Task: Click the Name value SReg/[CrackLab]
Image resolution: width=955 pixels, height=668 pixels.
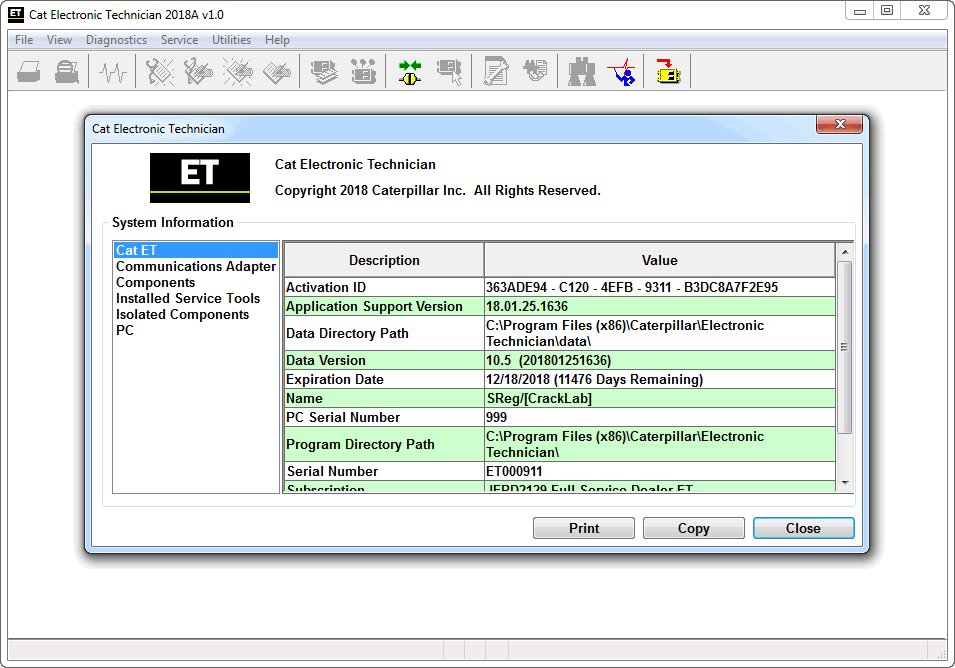Action: coord(660,398)
